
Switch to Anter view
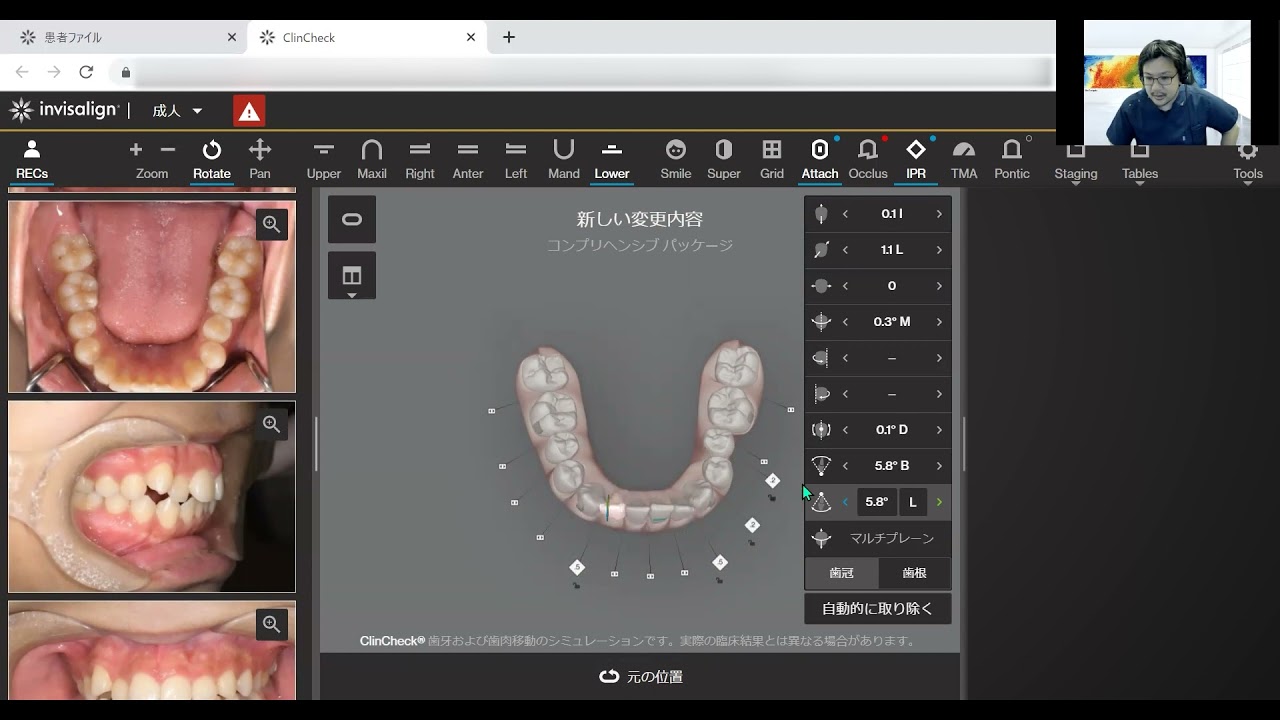pos(468,160)
